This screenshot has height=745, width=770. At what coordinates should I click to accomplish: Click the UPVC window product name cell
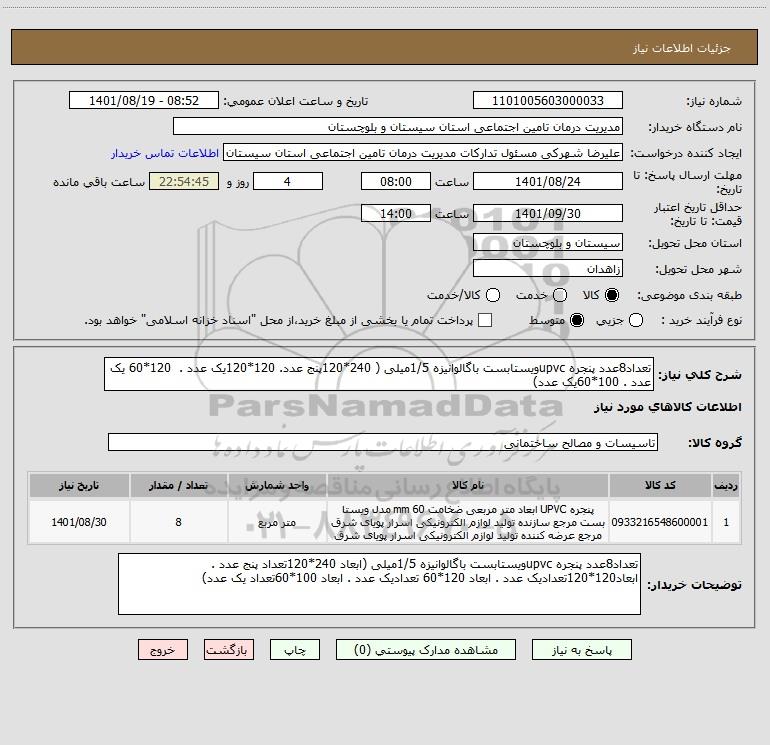(x=468, y=522)
